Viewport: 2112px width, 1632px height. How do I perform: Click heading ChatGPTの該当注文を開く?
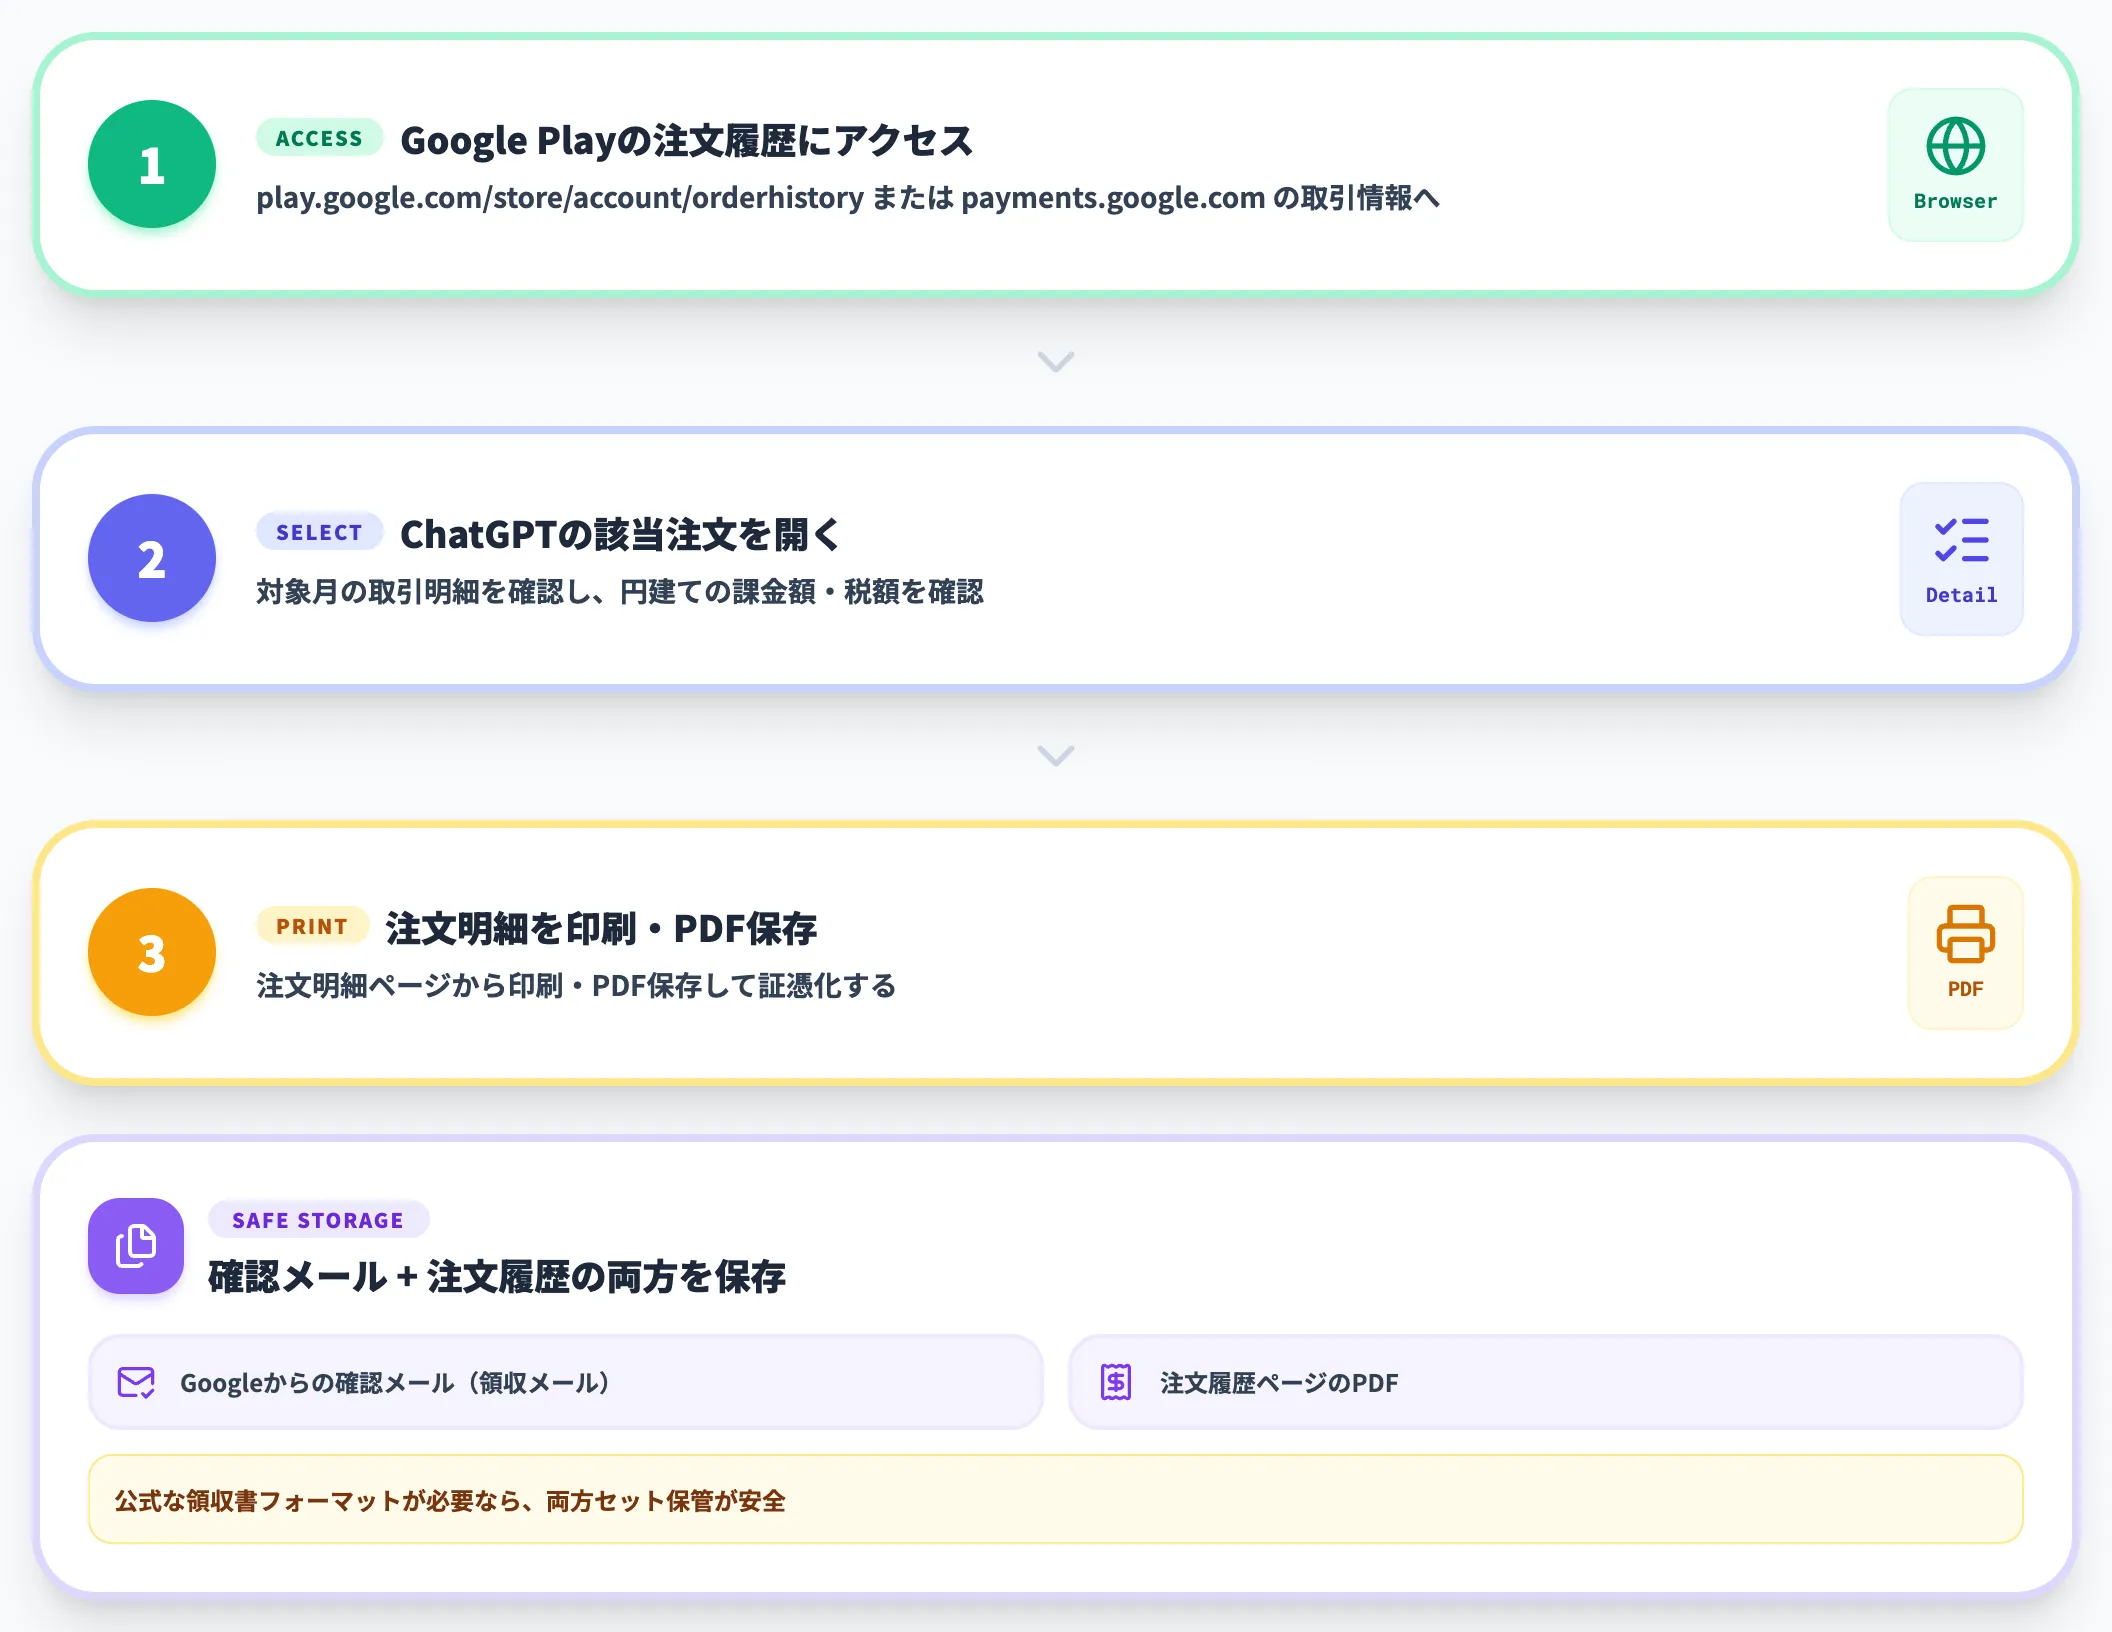click(620, 535)
